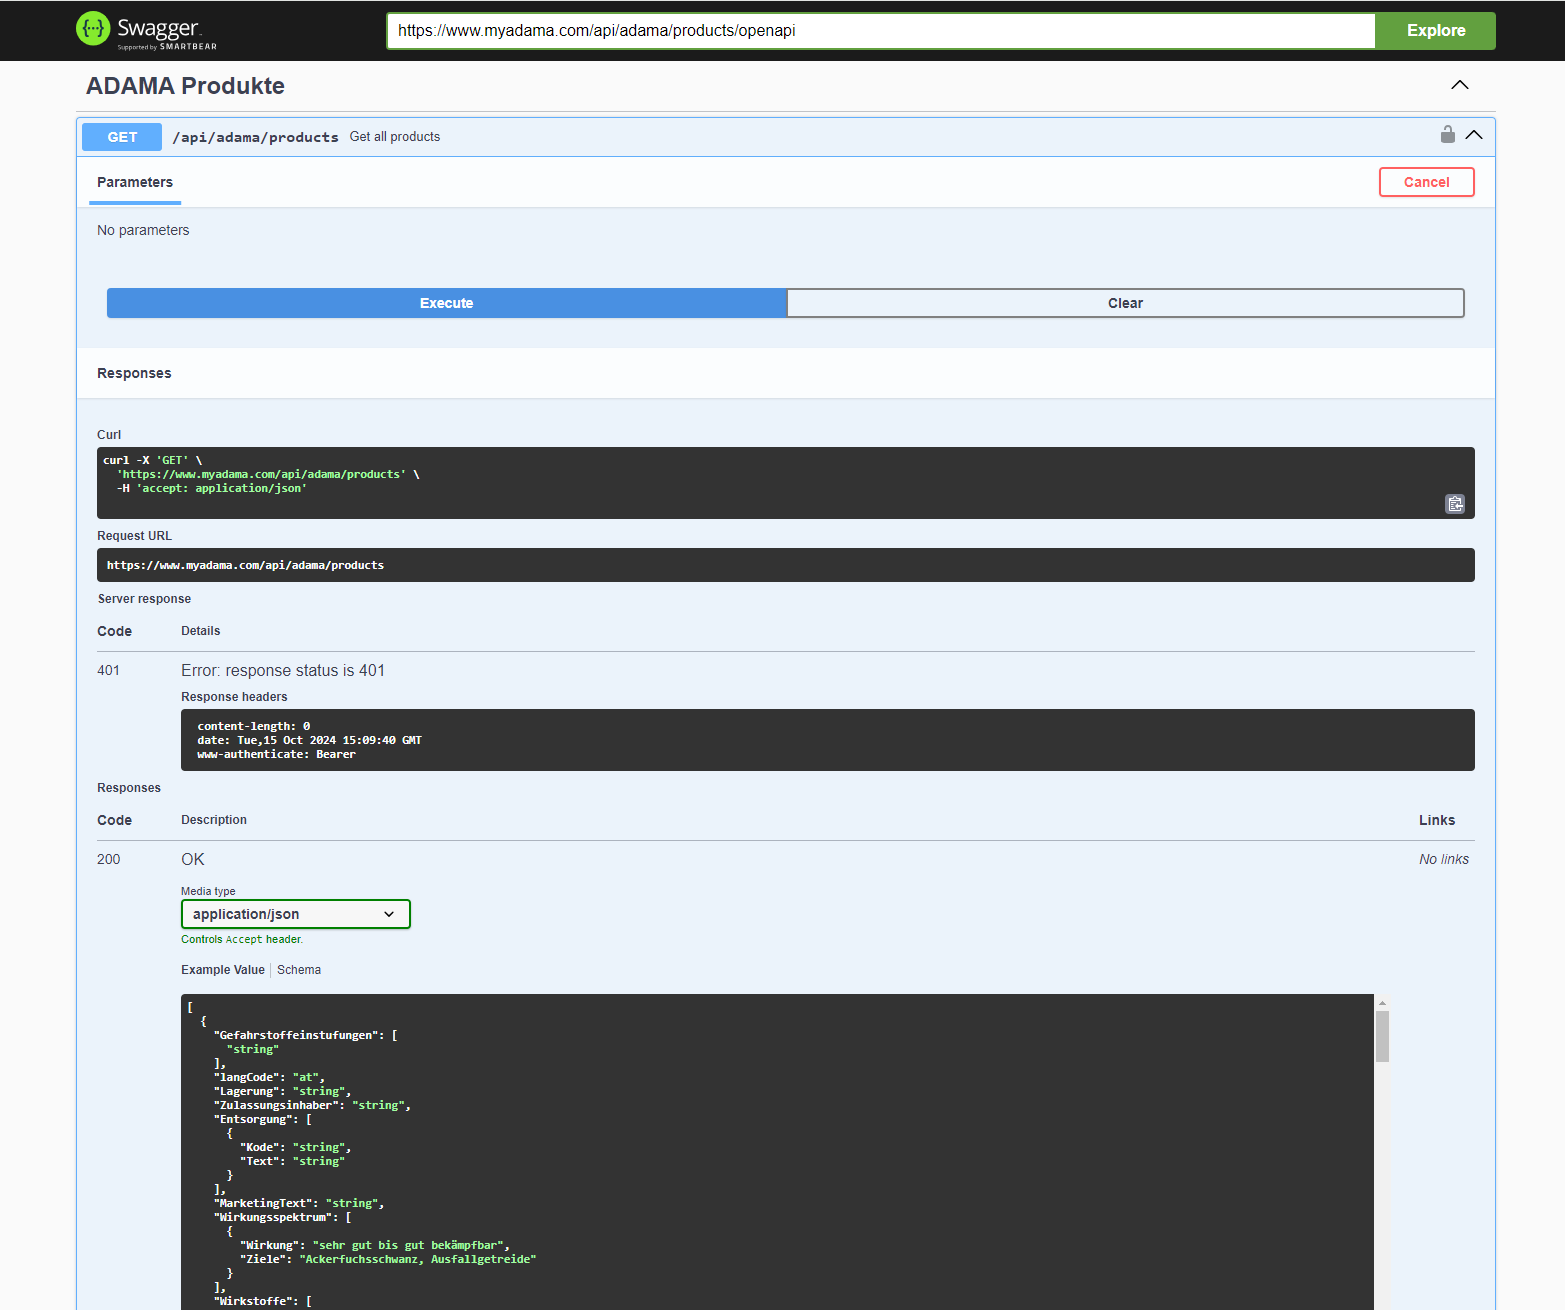Click the Cancel button
1565x1310 pixels.
(x=1426, y=182)
